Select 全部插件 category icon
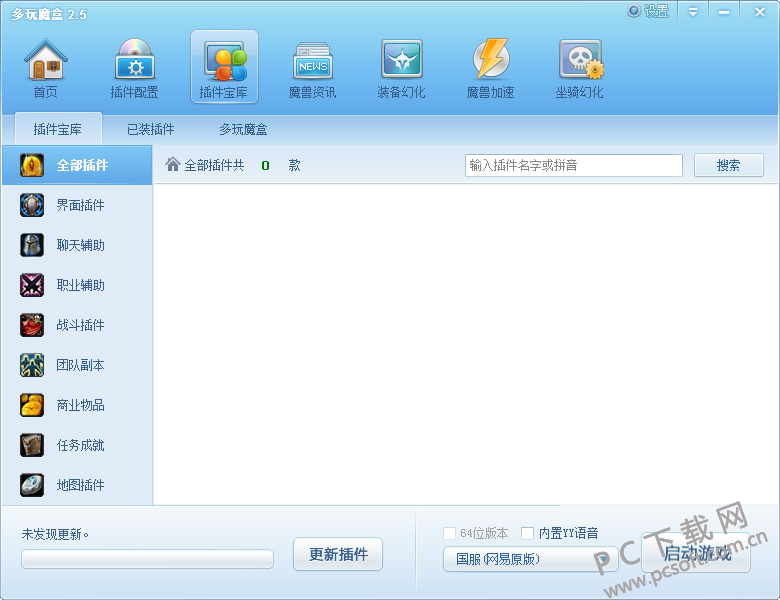 (32, 165)
